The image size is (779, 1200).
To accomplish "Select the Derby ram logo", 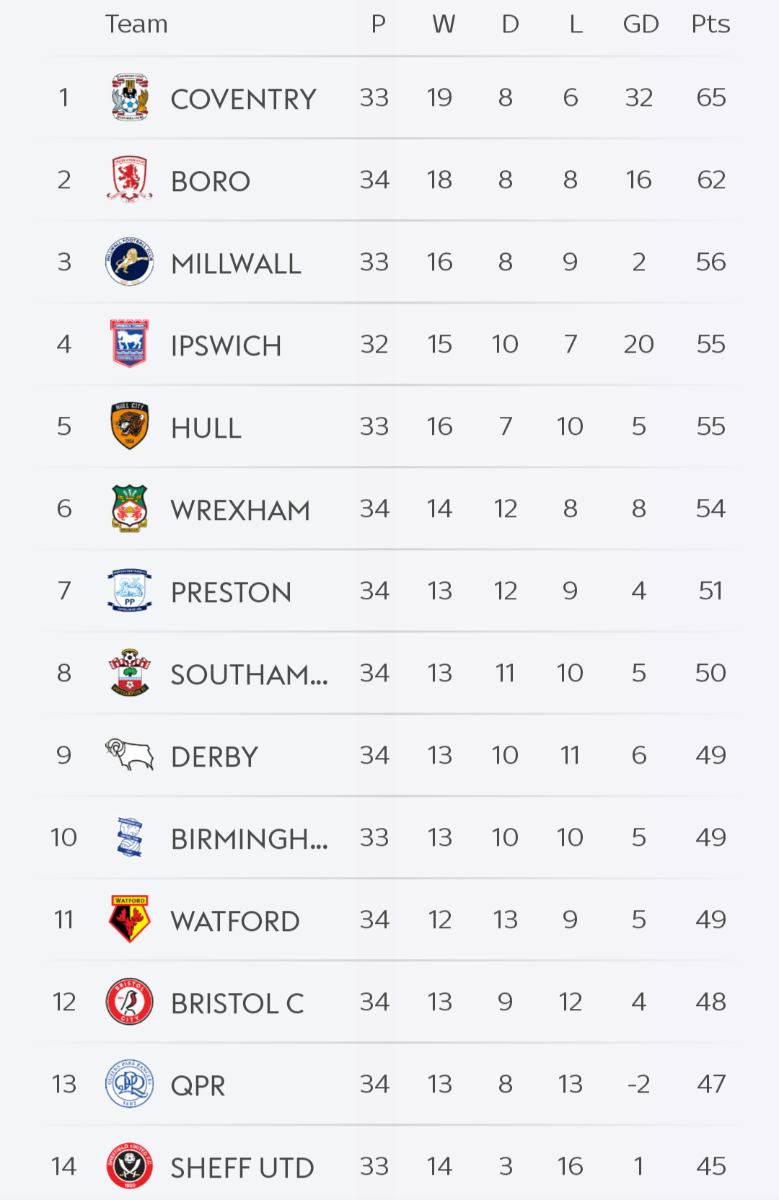I will 130,755.
